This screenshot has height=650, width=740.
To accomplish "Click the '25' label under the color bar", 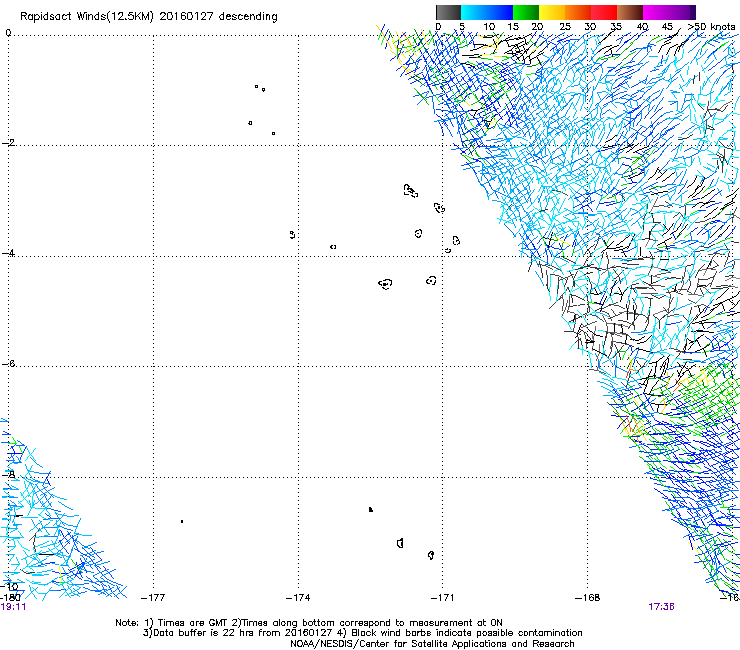I will pos(565,26).
